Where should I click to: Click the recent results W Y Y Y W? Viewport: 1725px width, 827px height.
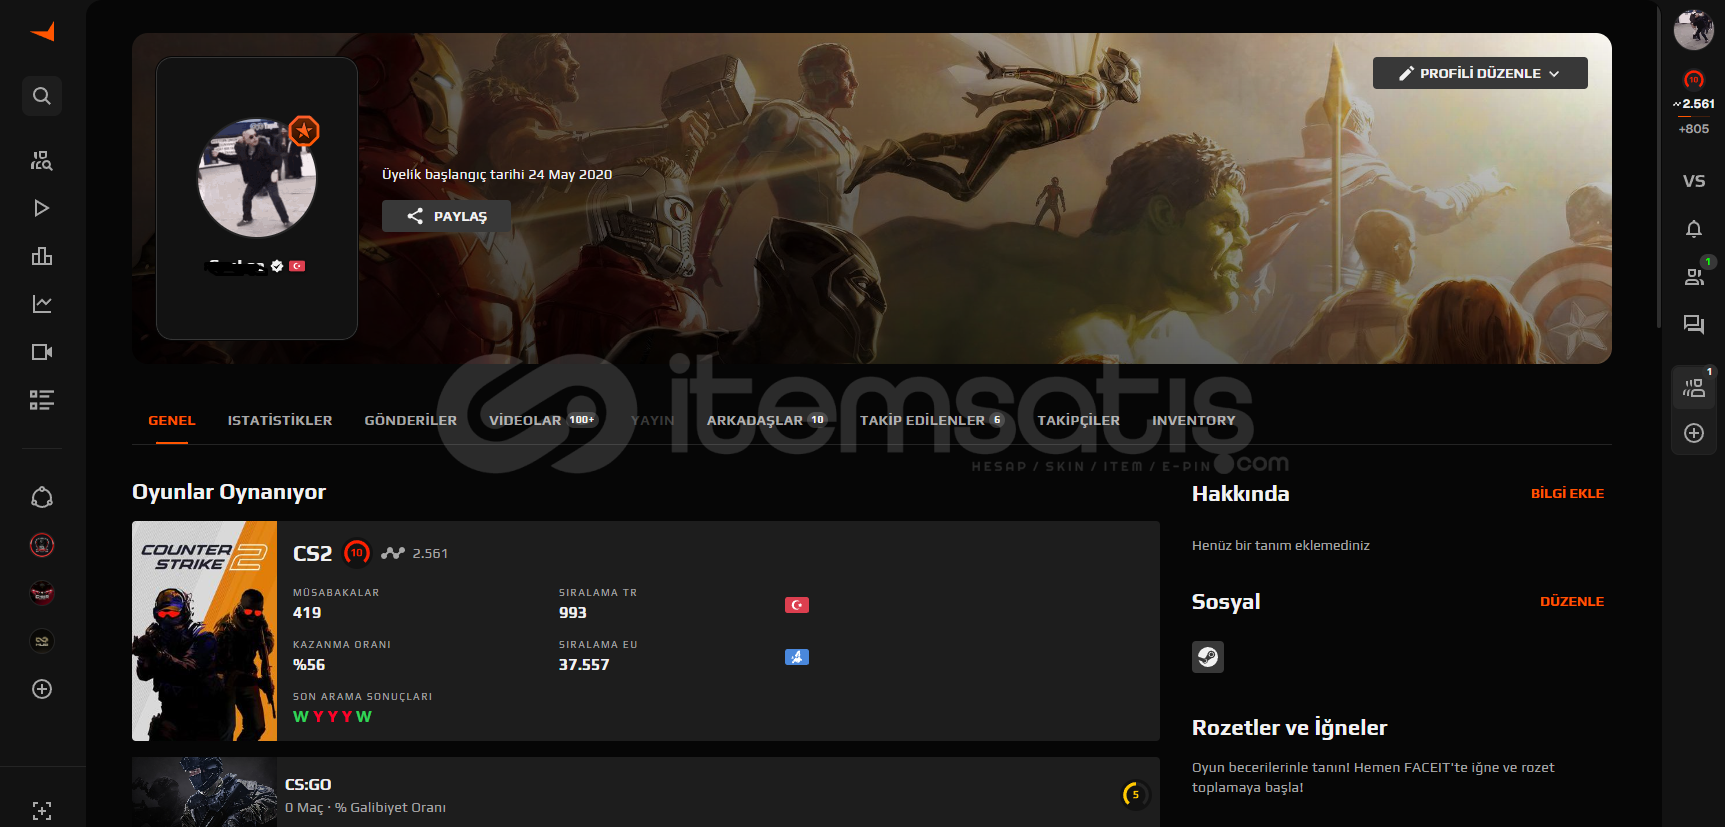[332, 717]
